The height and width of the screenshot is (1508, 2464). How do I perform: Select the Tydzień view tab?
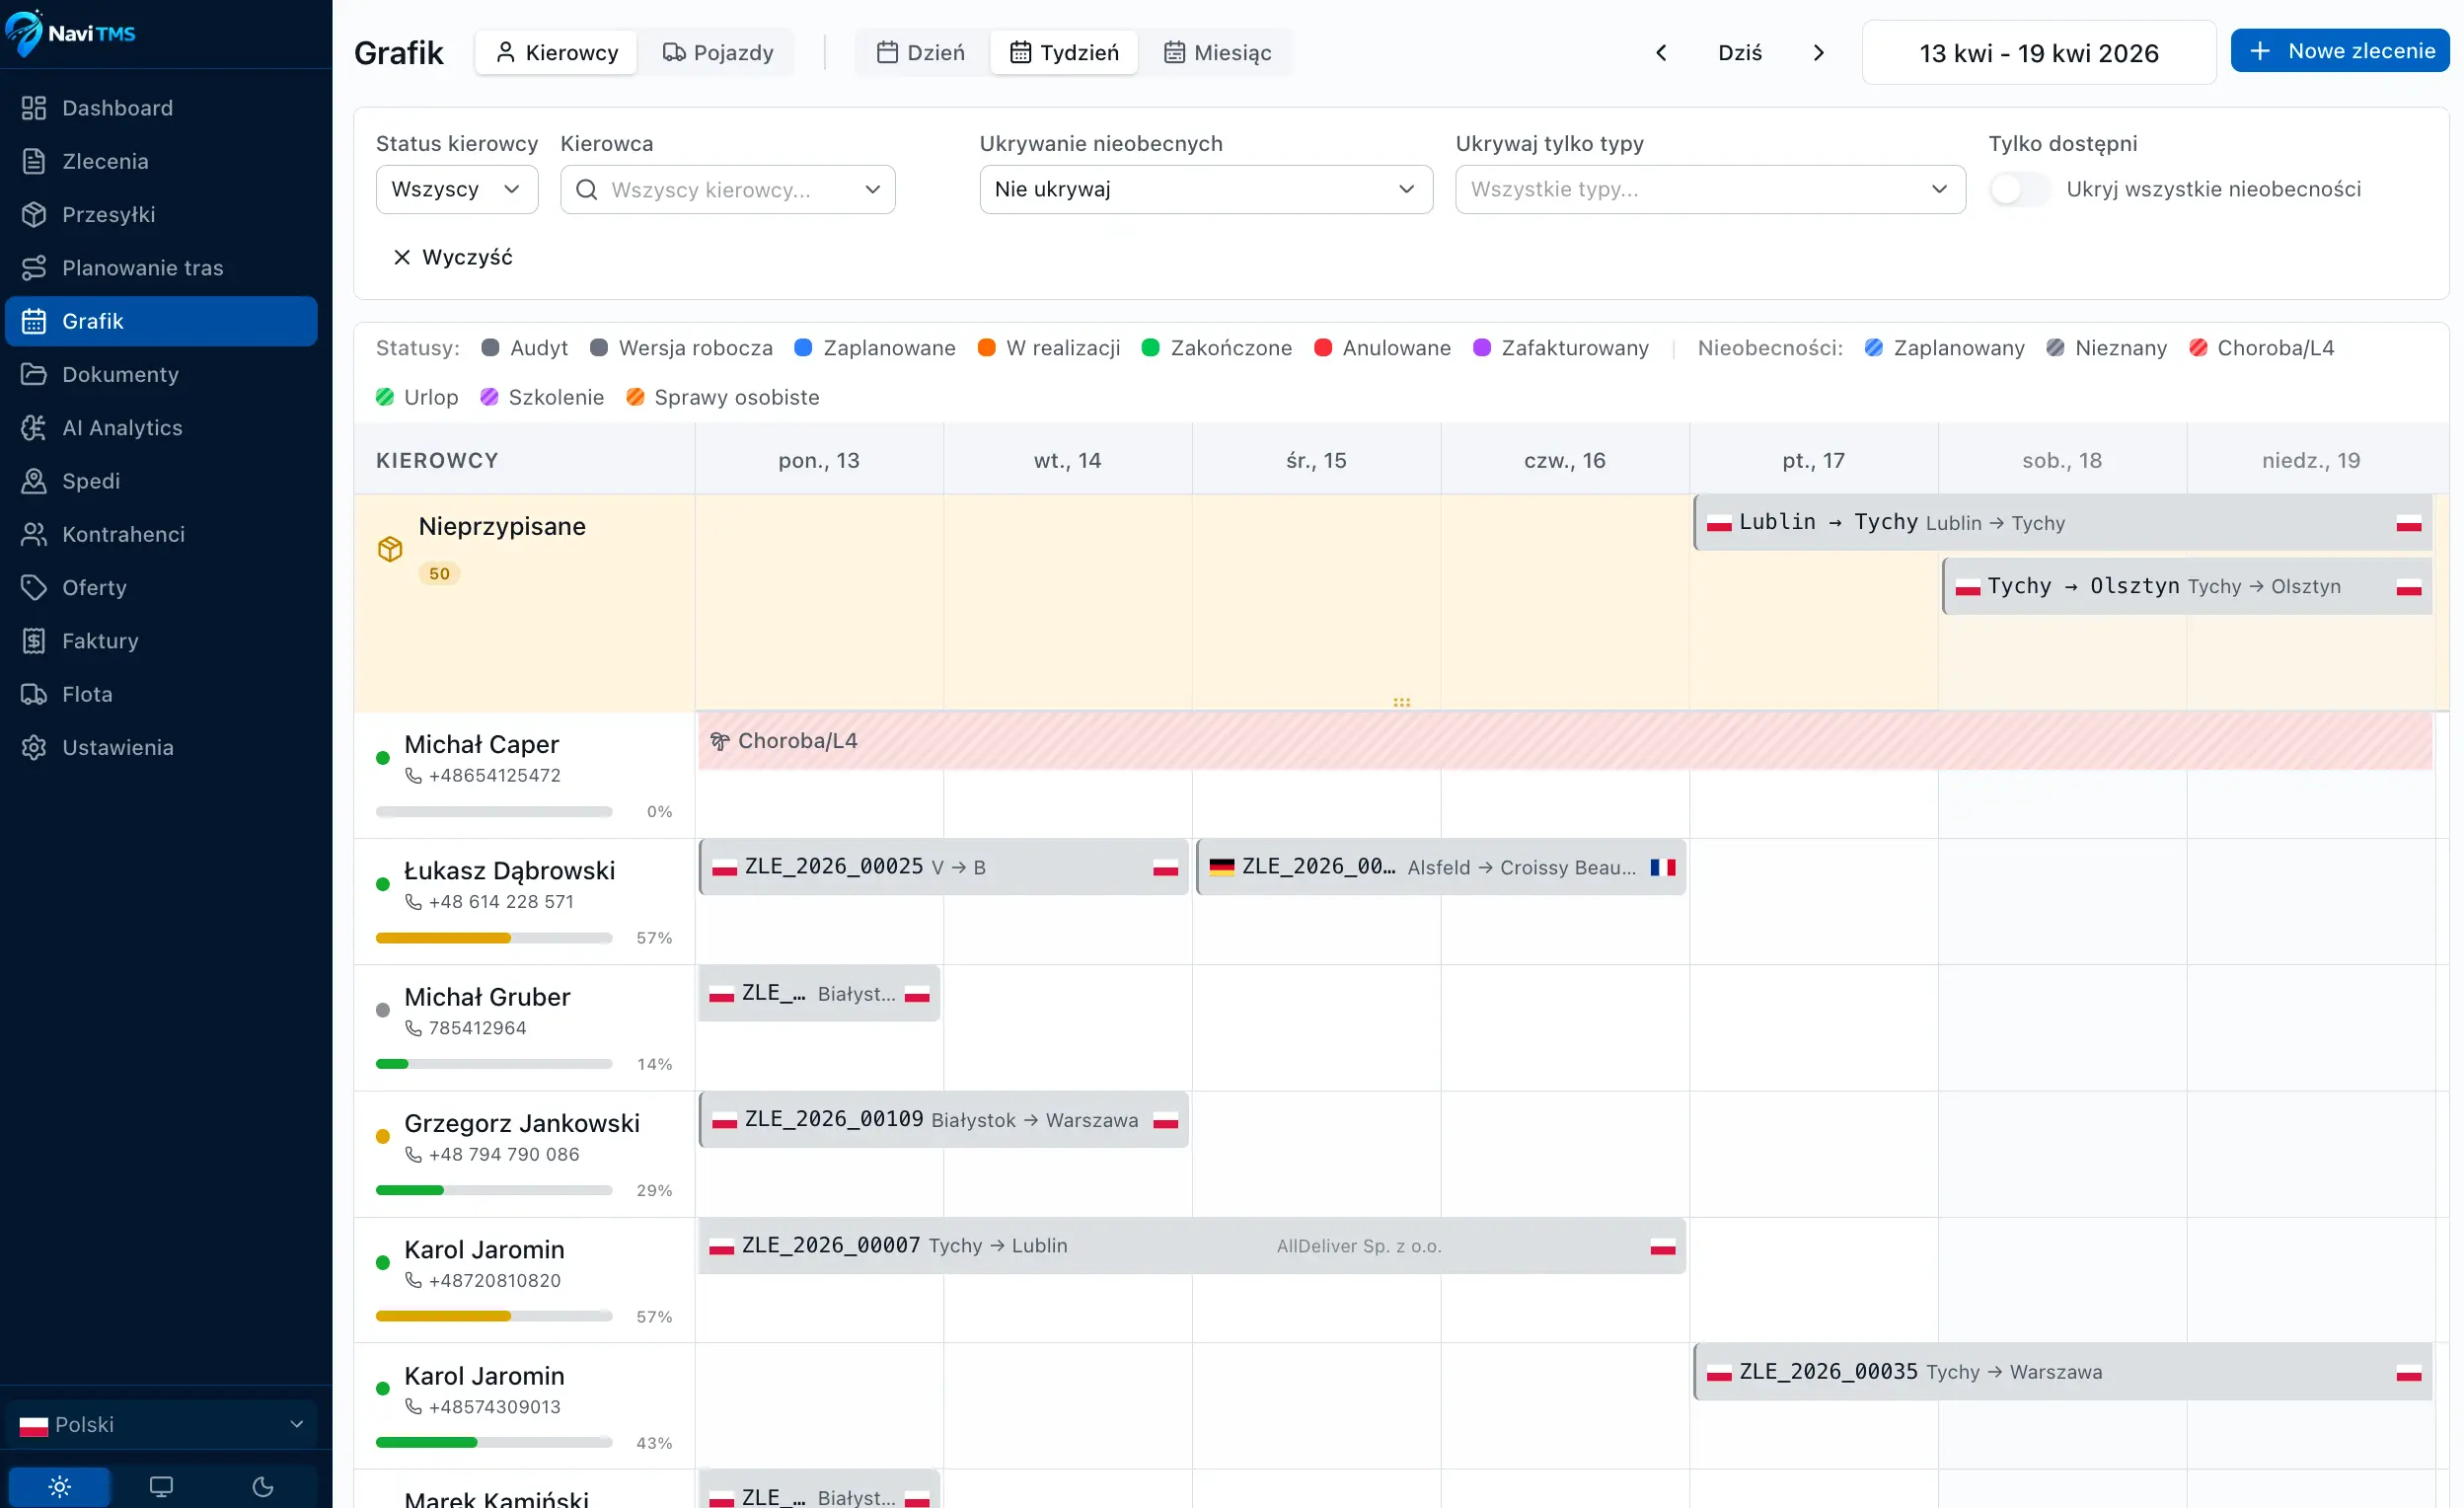[x=1064, y=53]
